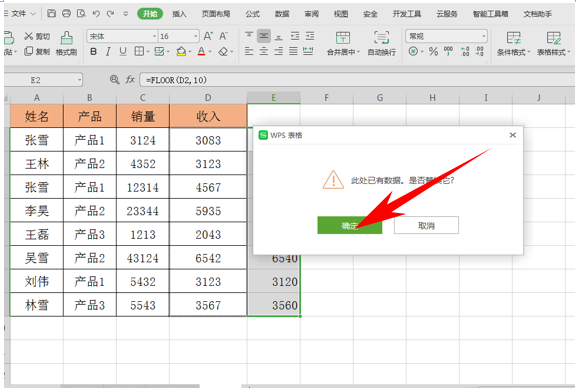
Task: Click distributed alignment icon
Action: pos(308,51)
